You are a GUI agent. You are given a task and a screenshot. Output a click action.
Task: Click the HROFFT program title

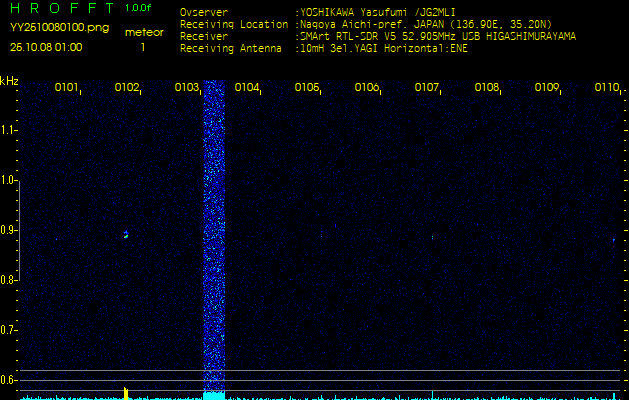tap(61, 8)
